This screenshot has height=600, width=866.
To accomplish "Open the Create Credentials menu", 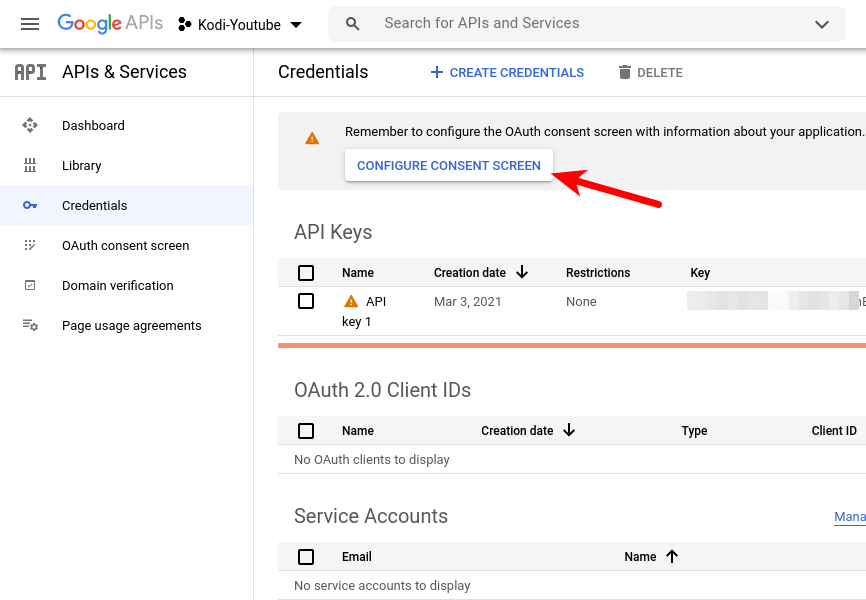I will pyautogui.click(x=507, y=73).
